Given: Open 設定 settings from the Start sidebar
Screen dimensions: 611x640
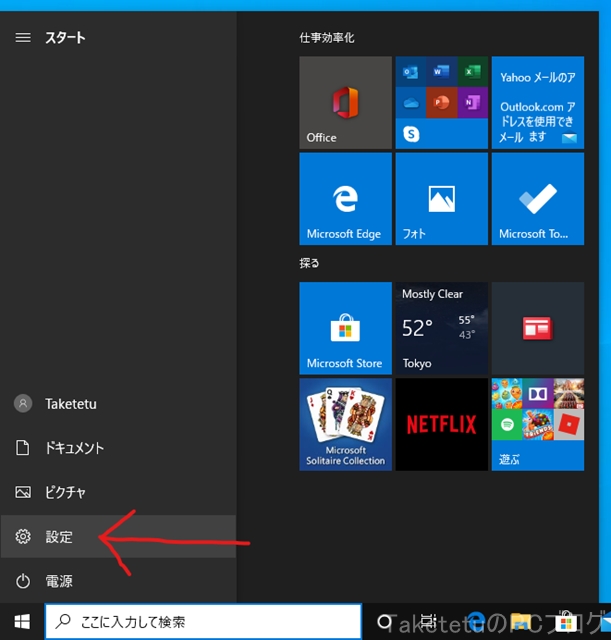Looking at the screenshot, I should point(118,536).
